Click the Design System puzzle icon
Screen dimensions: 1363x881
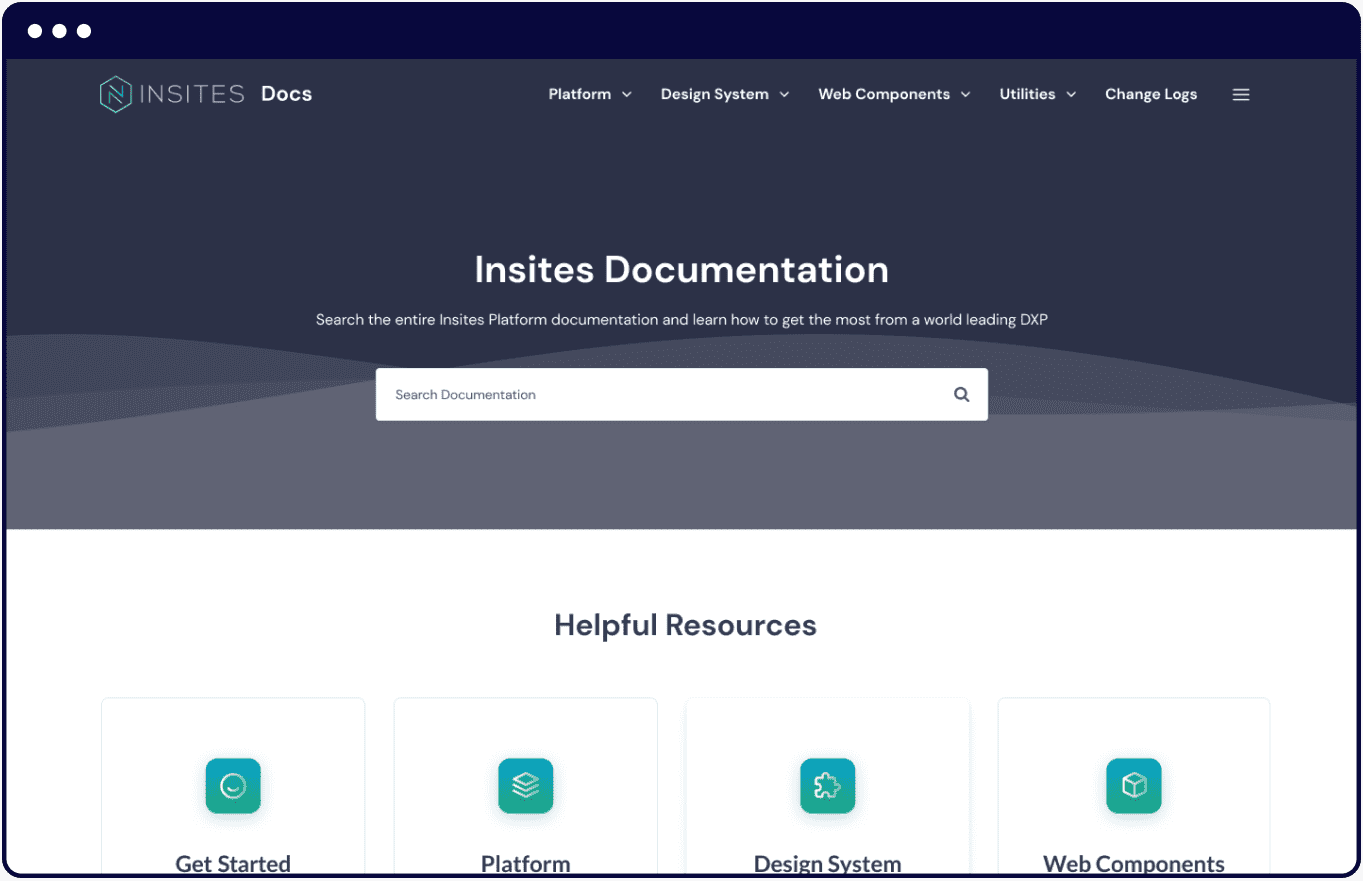(x=828, y=785)
